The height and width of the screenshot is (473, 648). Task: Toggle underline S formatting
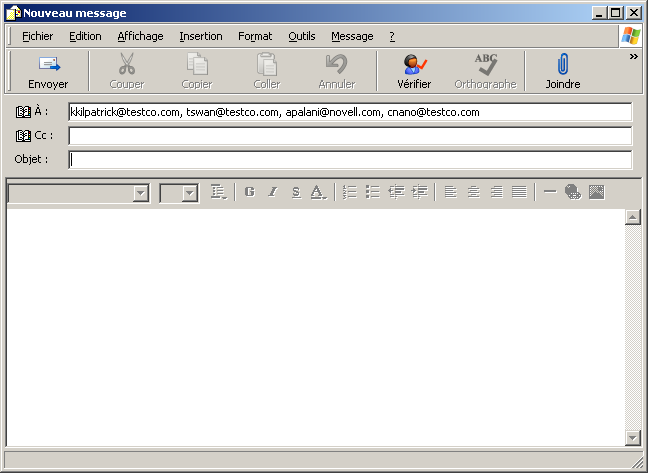coord(296,192)
